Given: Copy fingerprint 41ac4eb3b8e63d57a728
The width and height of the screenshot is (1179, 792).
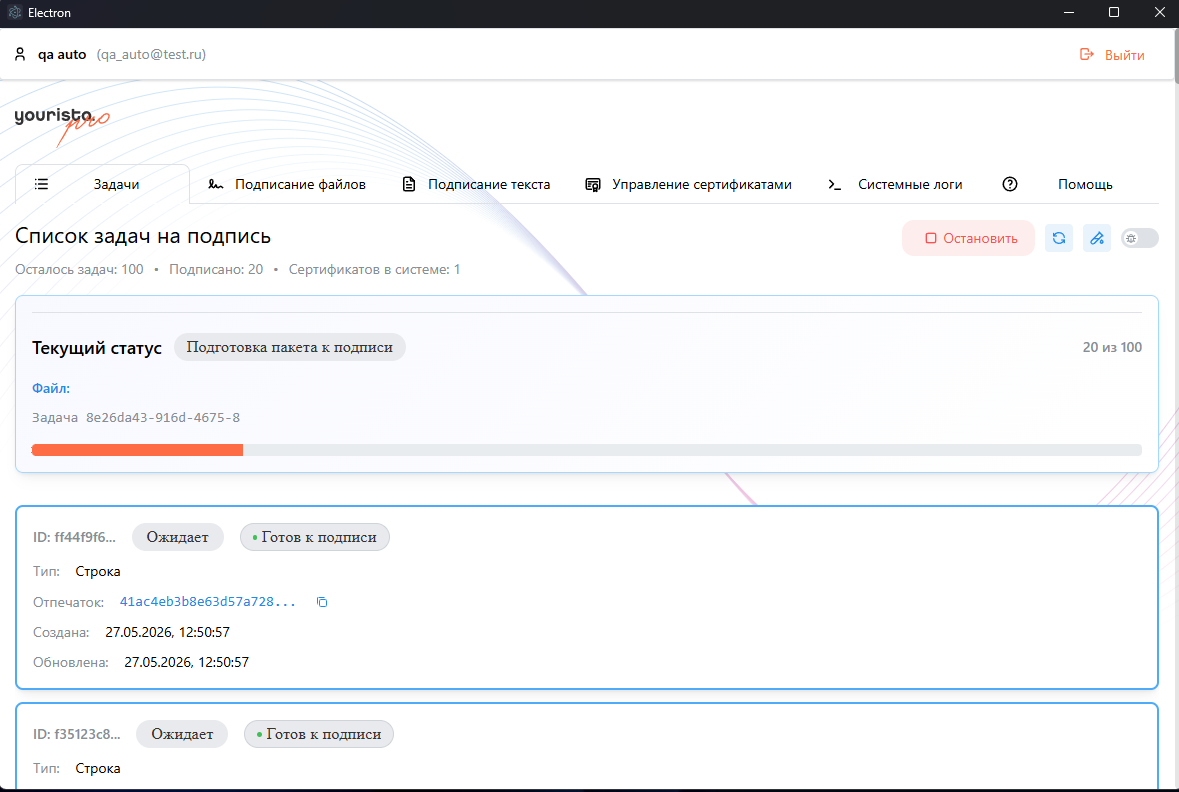Looking at the screenshot, I should (322, 602).
